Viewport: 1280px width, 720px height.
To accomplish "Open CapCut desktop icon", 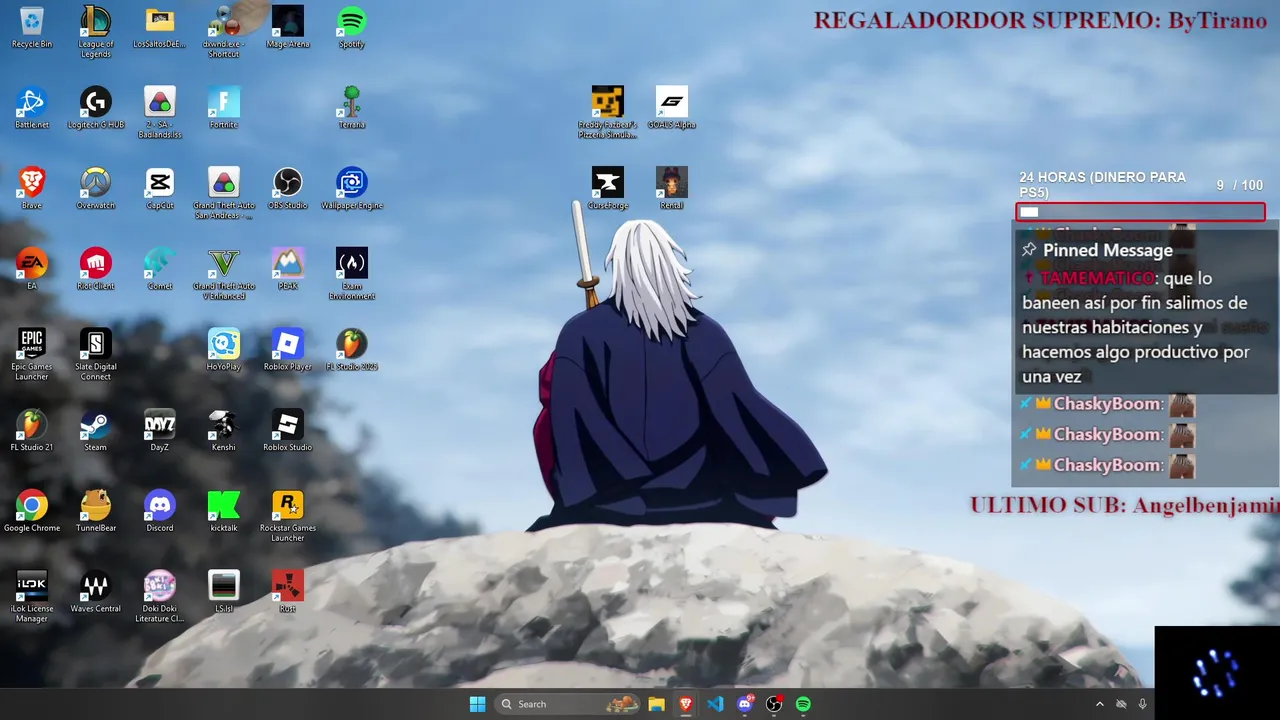I will (x=160, y=189).
